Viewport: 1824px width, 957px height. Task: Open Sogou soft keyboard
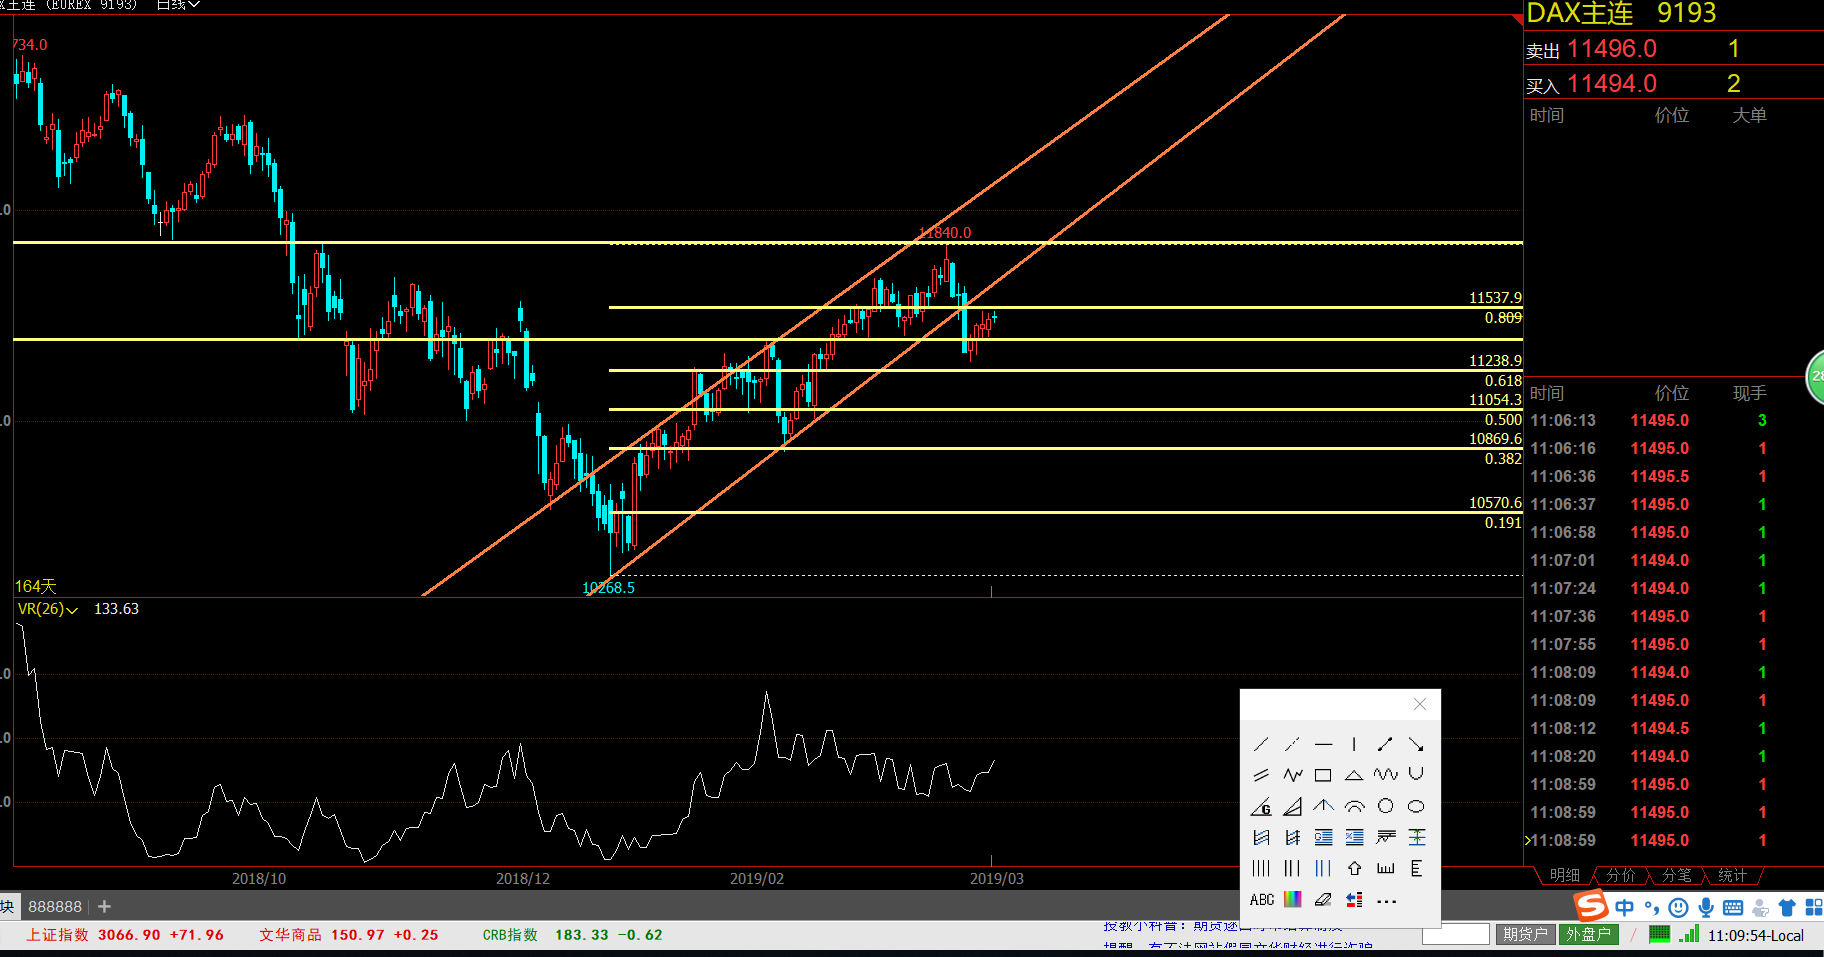(x=1733, y=907)
